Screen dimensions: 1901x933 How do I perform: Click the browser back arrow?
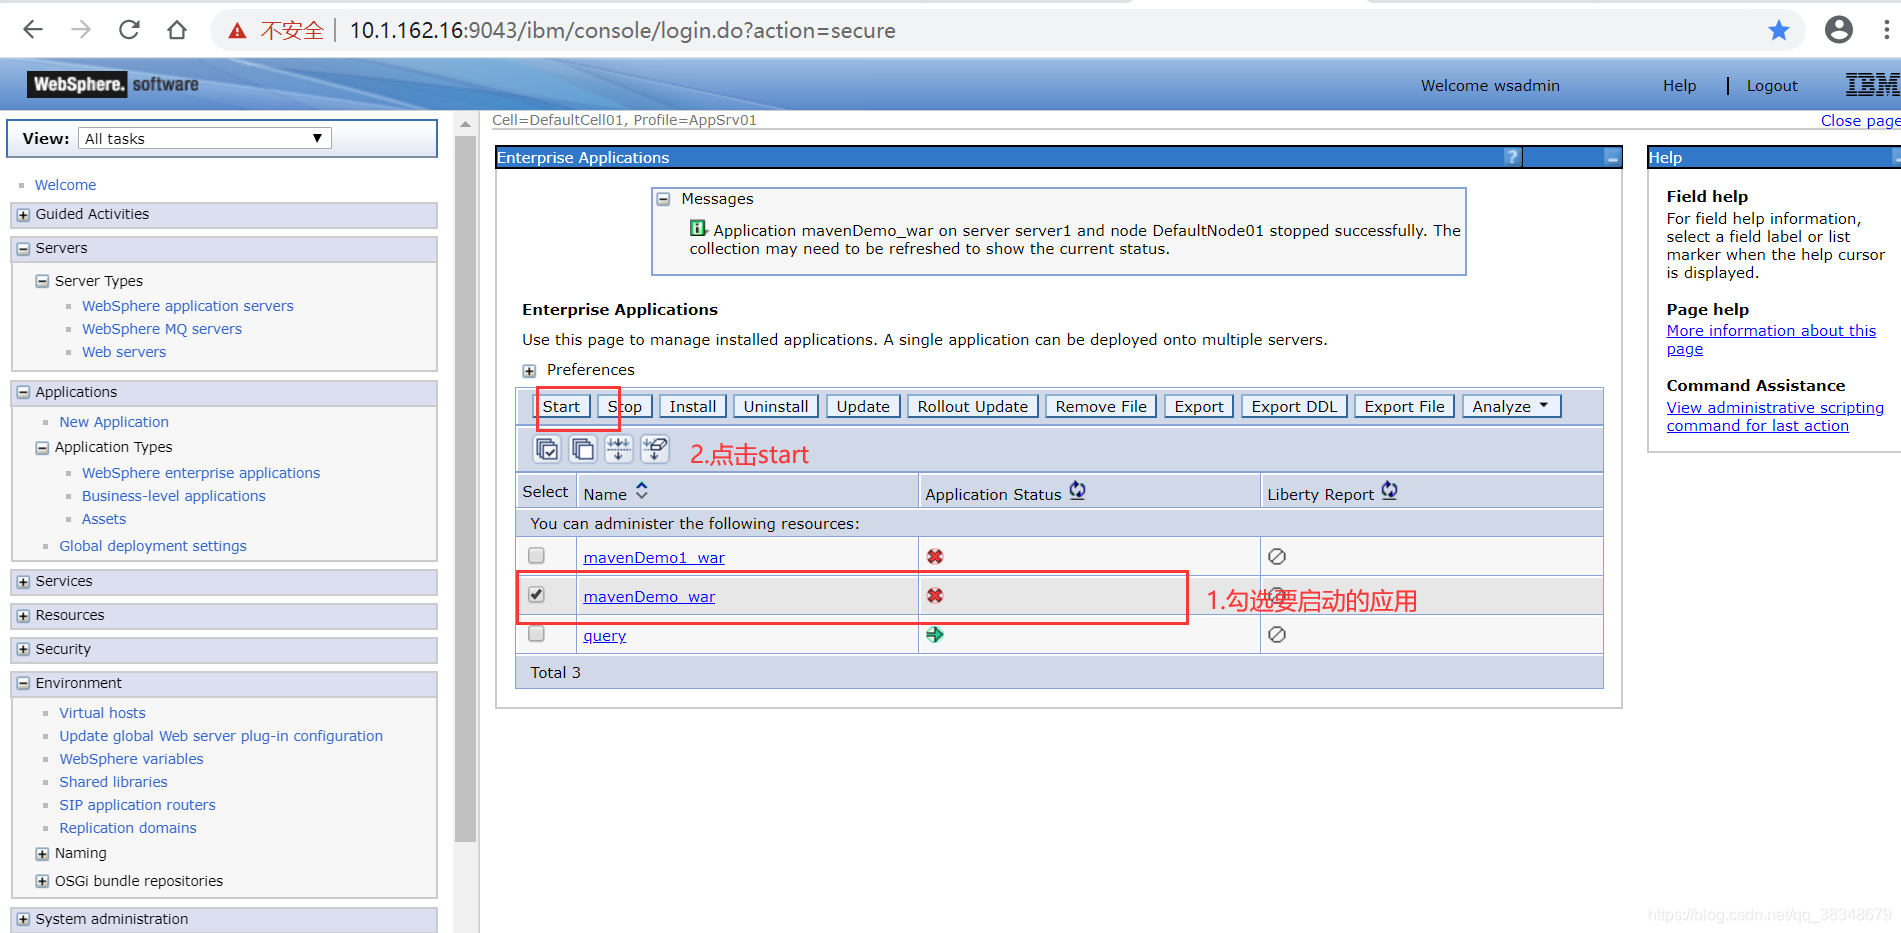tap(33, 30)
